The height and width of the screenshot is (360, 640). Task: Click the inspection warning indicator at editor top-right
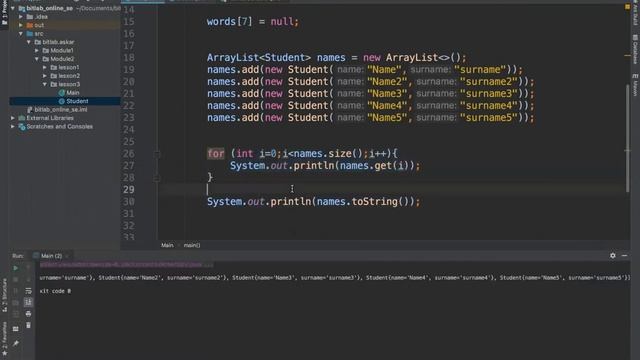[627, 7]
